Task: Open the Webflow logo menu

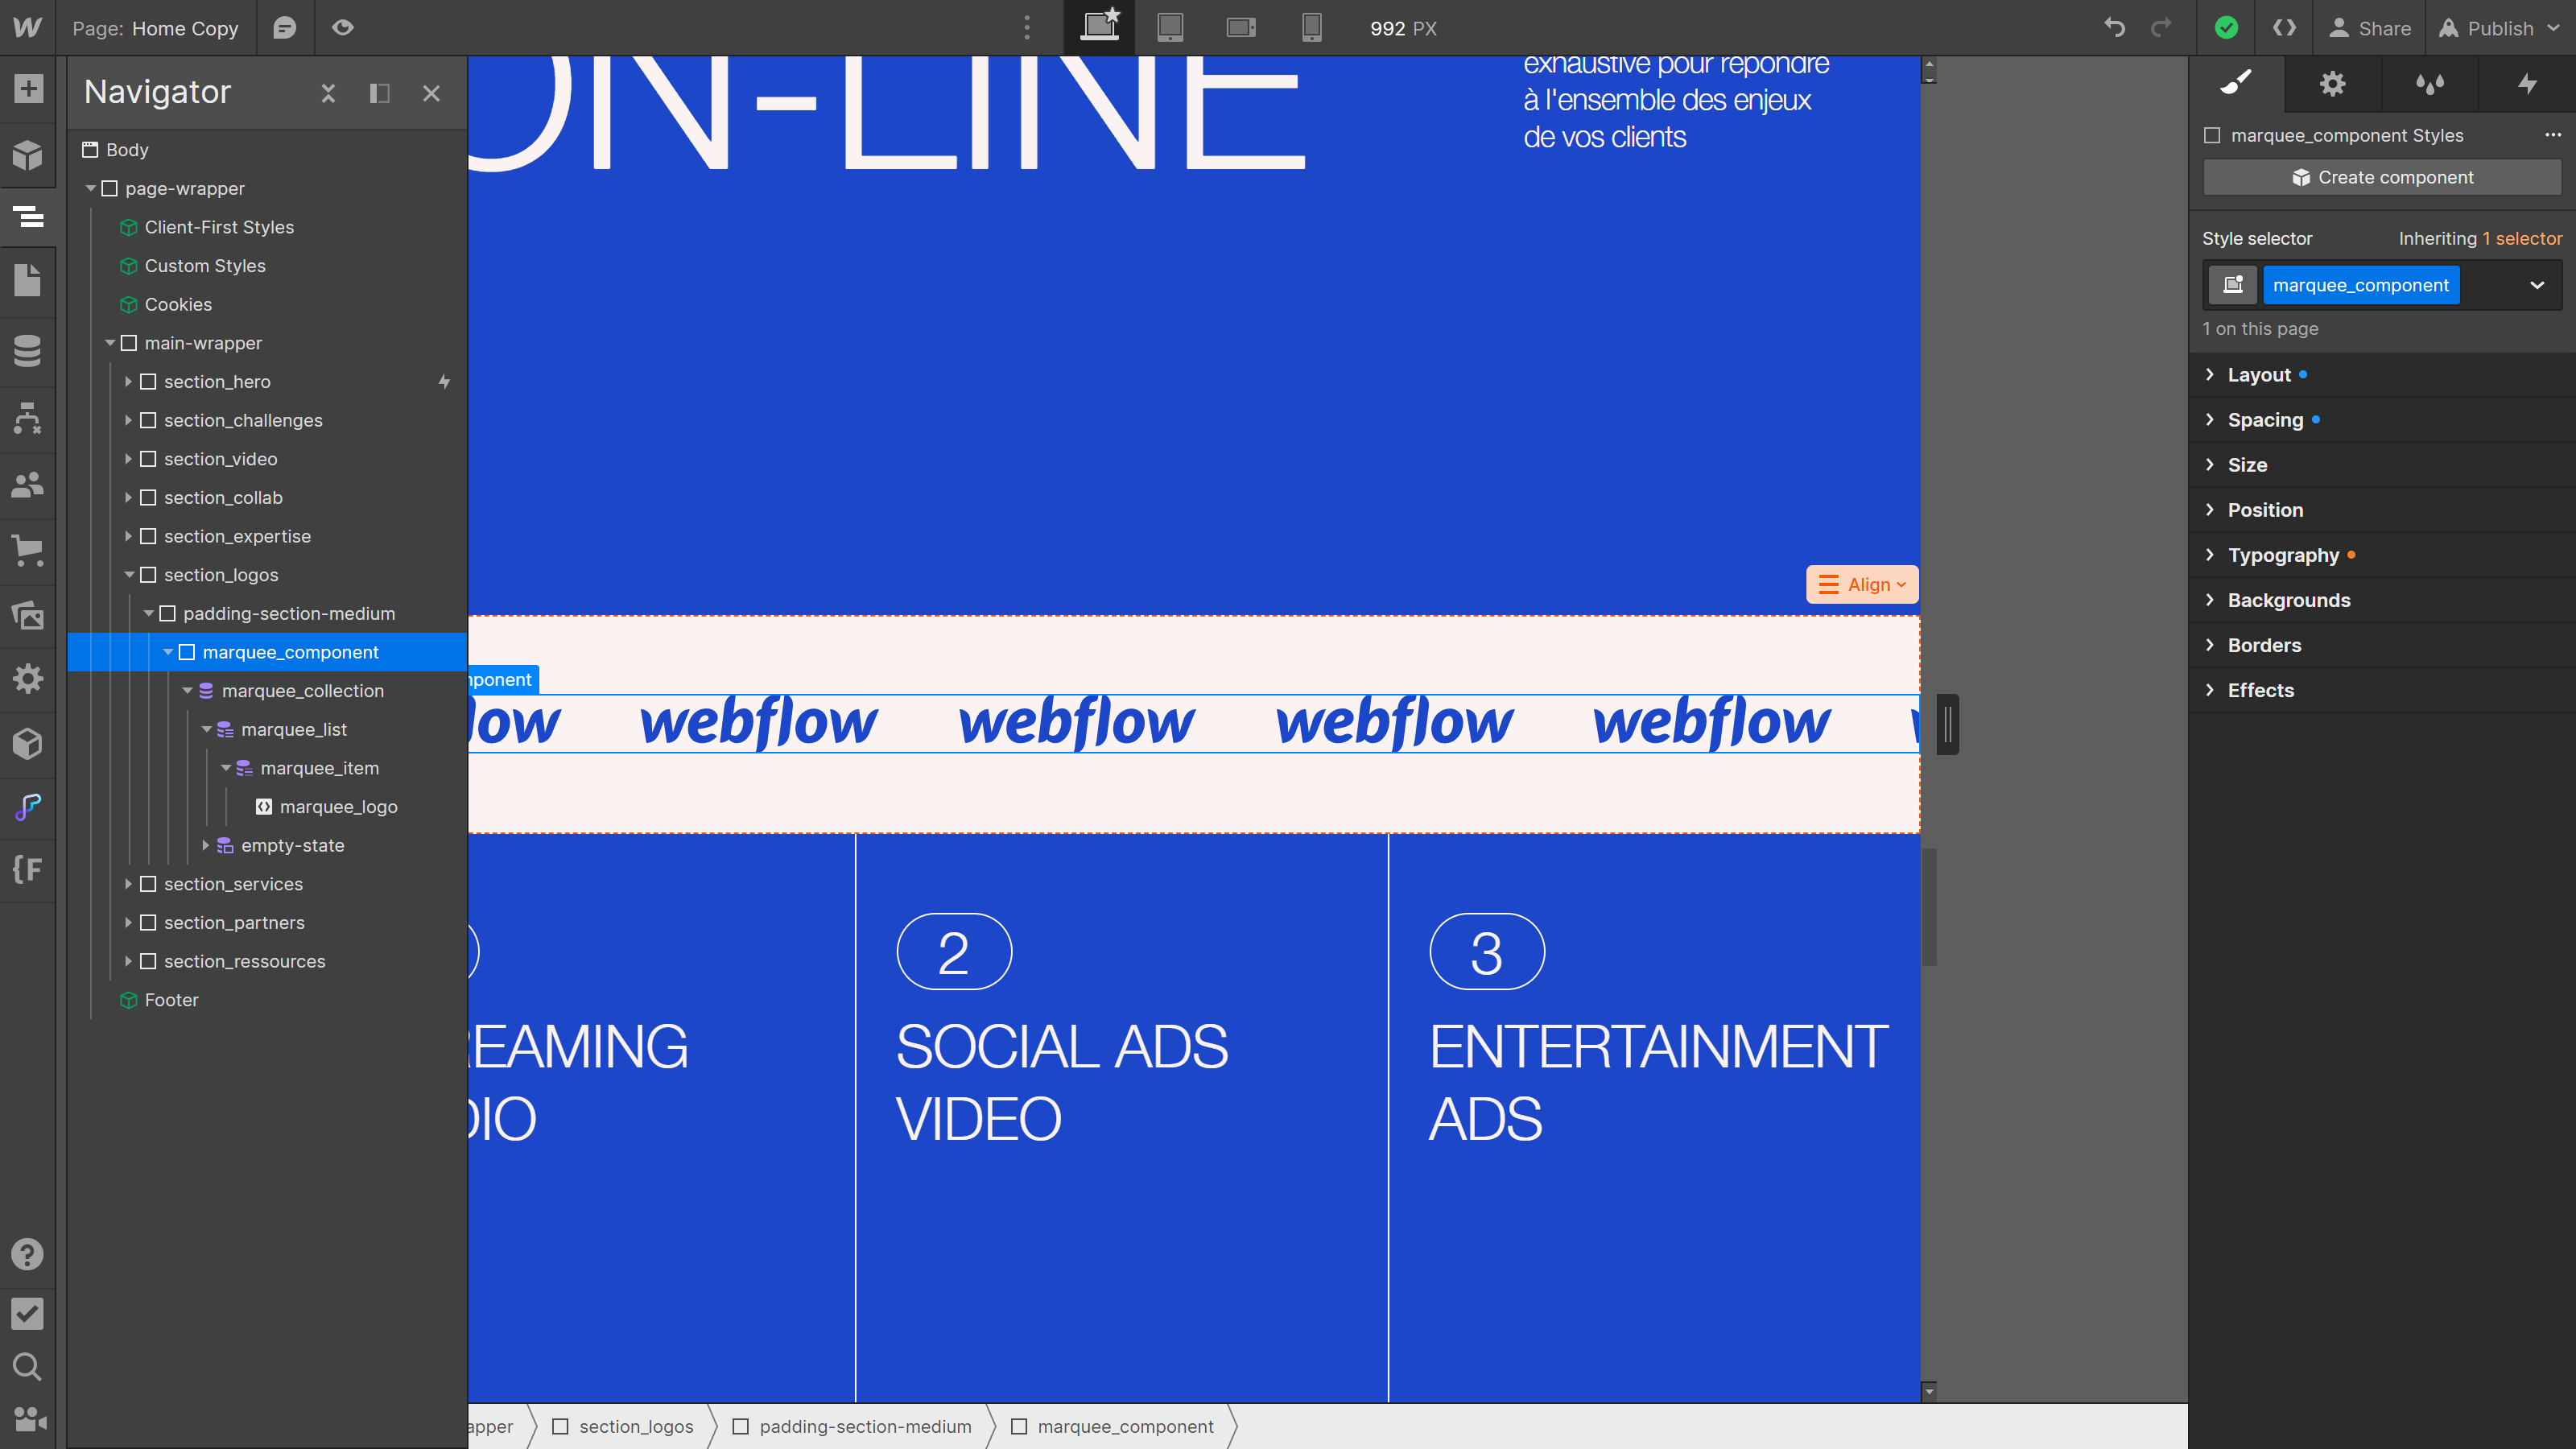Action: tap(27, 27)
